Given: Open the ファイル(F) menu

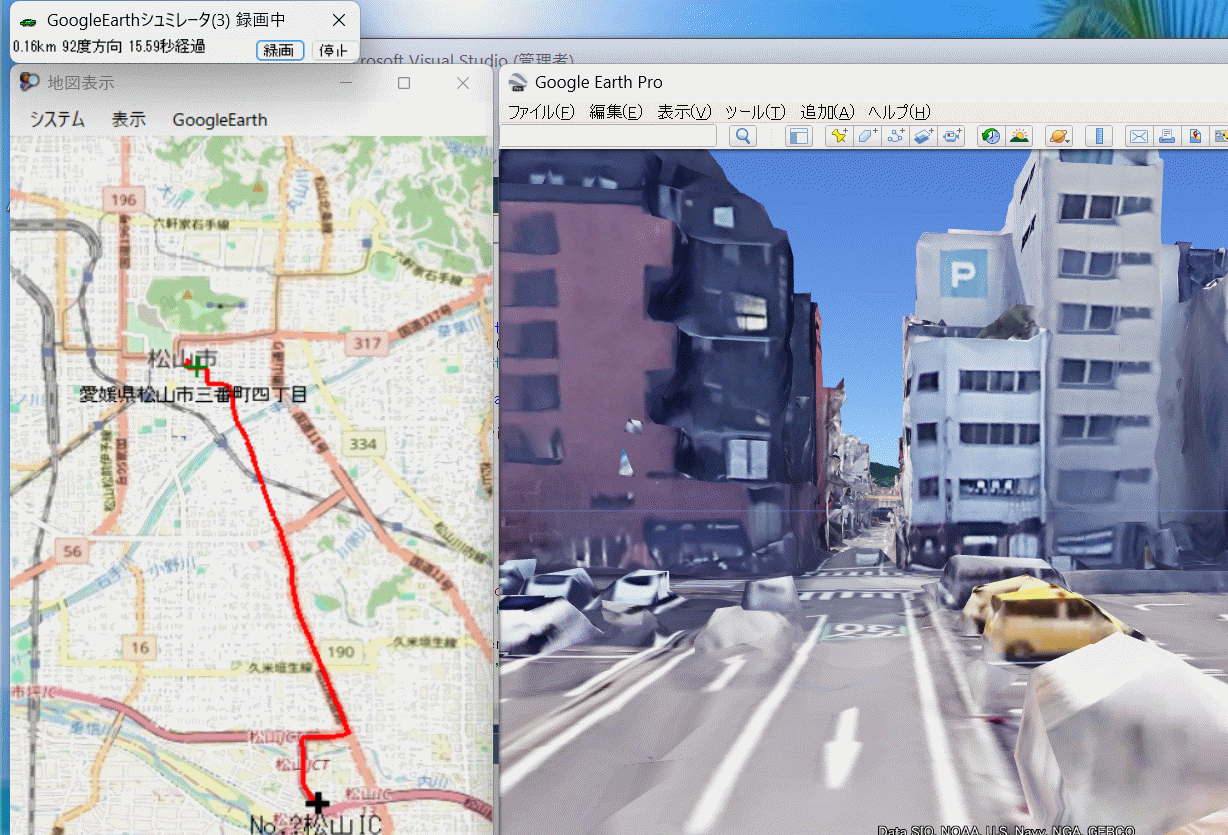Looking at the screenshot, I should (x=541, y=112).
